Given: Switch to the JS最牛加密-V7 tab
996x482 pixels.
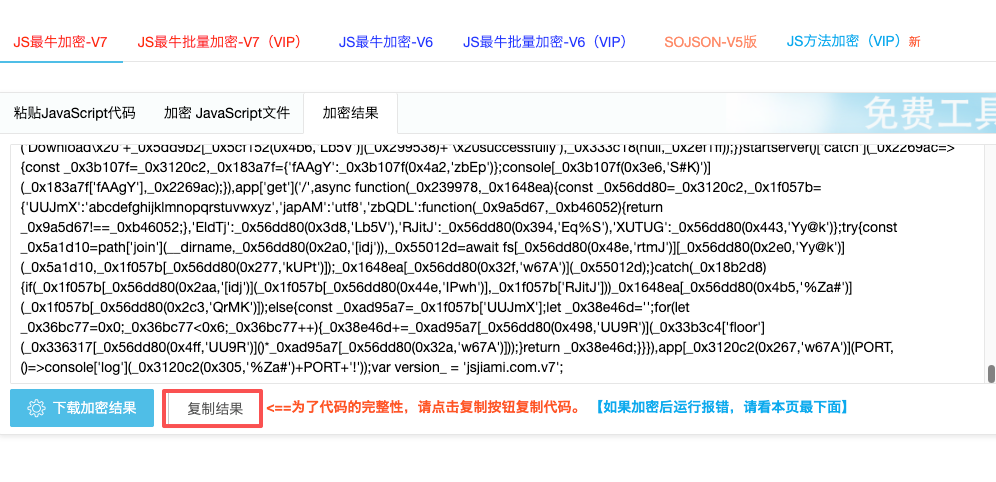Looking at the screenshot, I should click(60, 42).
